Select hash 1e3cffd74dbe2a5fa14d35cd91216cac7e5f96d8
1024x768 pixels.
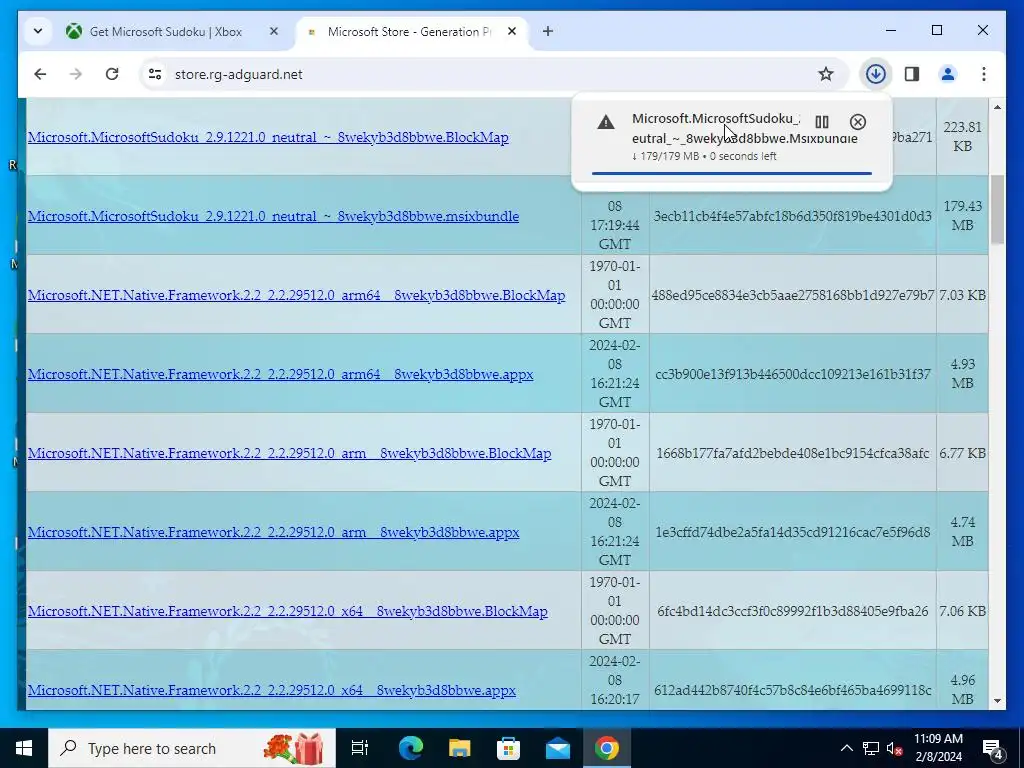(x=793, y=532)
